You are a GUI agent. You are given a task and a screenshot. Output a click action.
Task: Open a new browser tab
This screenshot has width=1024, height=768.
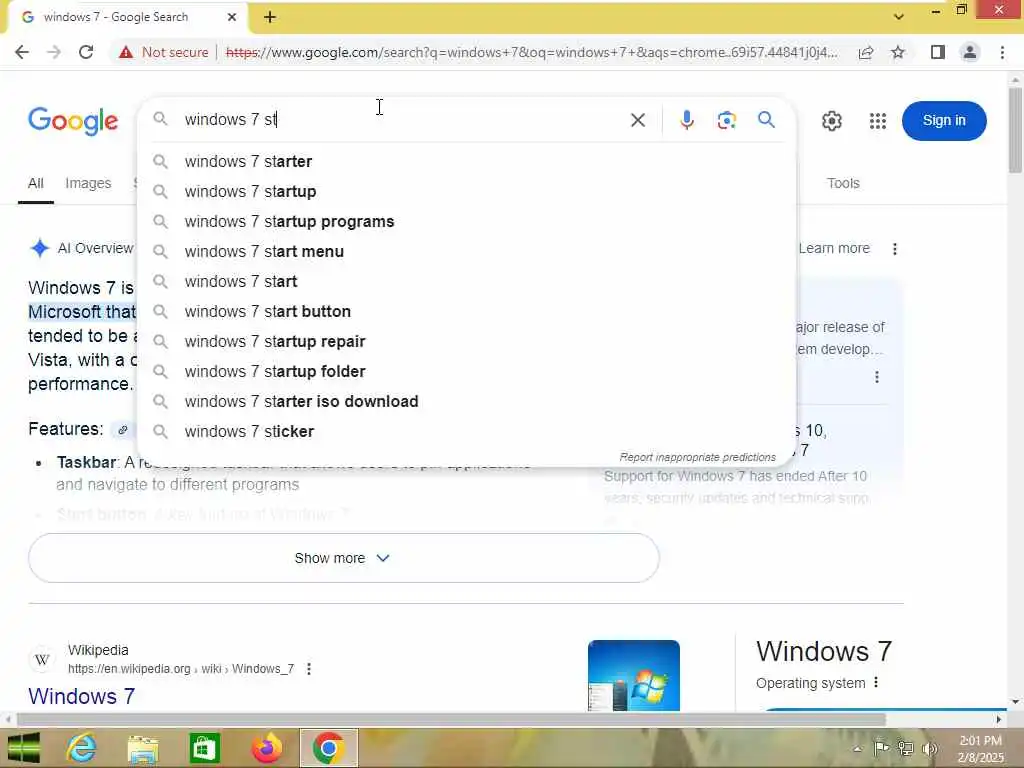point(270,18)
